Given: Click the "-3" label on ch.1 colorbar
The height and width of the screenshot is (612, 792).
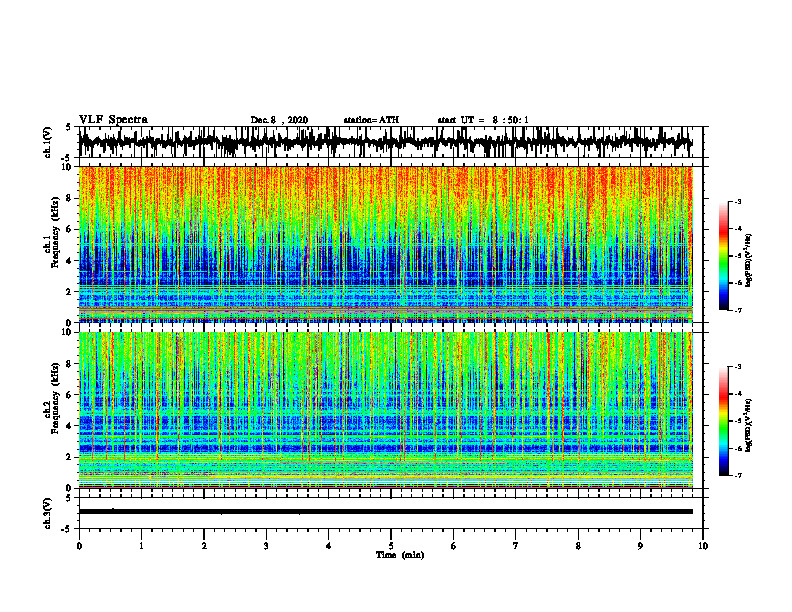Looking at the screenshot, I should pyautogui.click(x=737, y=201).
